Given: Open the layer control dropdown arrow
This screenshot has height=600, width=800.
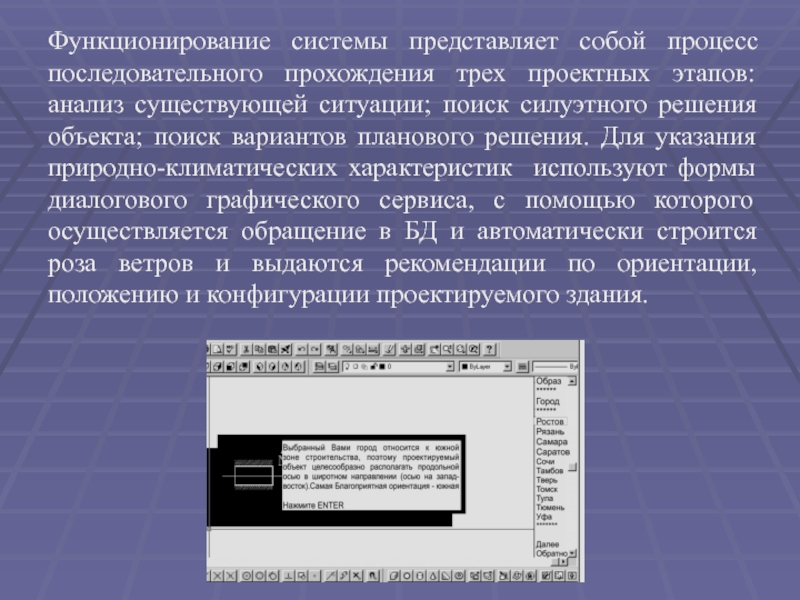Looking at the screenshot, I should point(451,367).
